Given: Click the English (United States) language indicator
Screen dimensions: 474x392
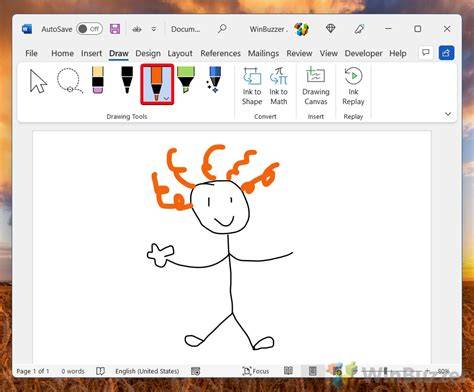Looking at the screenshot, I should click(147, 371).
